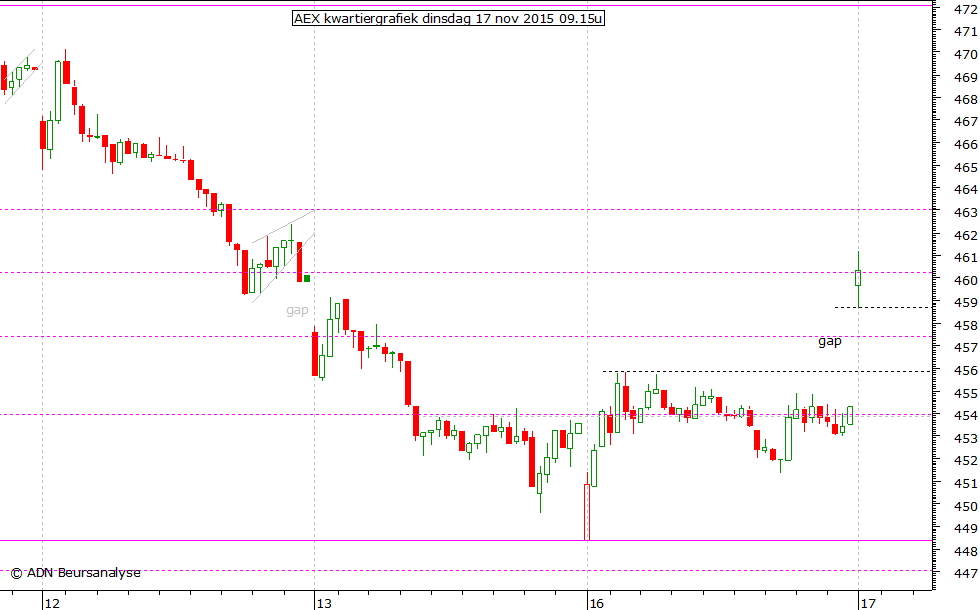Click price label '468' on the y-axis
Viewport: 980px width, 610px height.
966,99
